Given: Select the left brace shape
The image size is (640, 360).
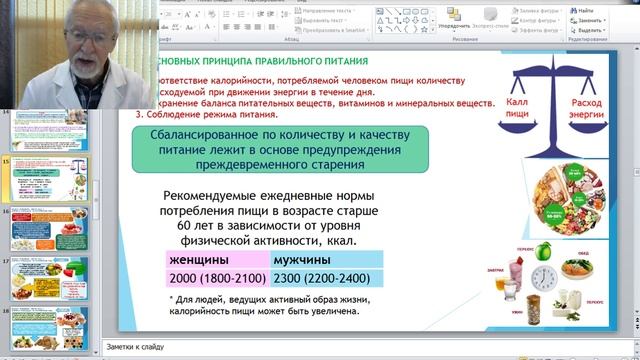Looking at the screenshot, I should coord(407,29).
